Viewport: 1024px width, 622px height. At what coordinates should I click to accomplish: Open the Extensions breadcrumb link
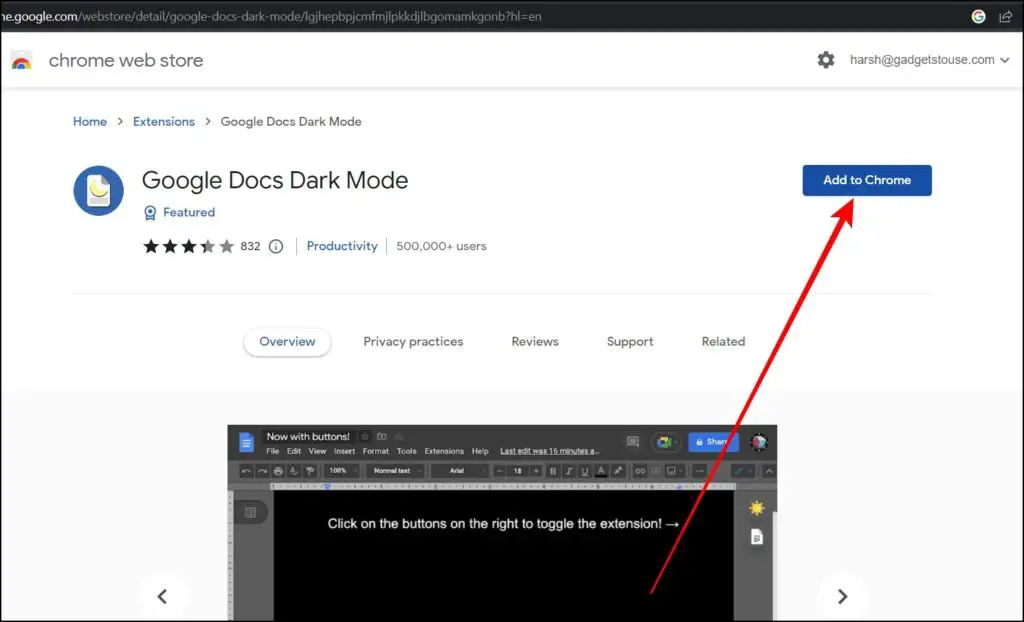[x=164, y=121]
